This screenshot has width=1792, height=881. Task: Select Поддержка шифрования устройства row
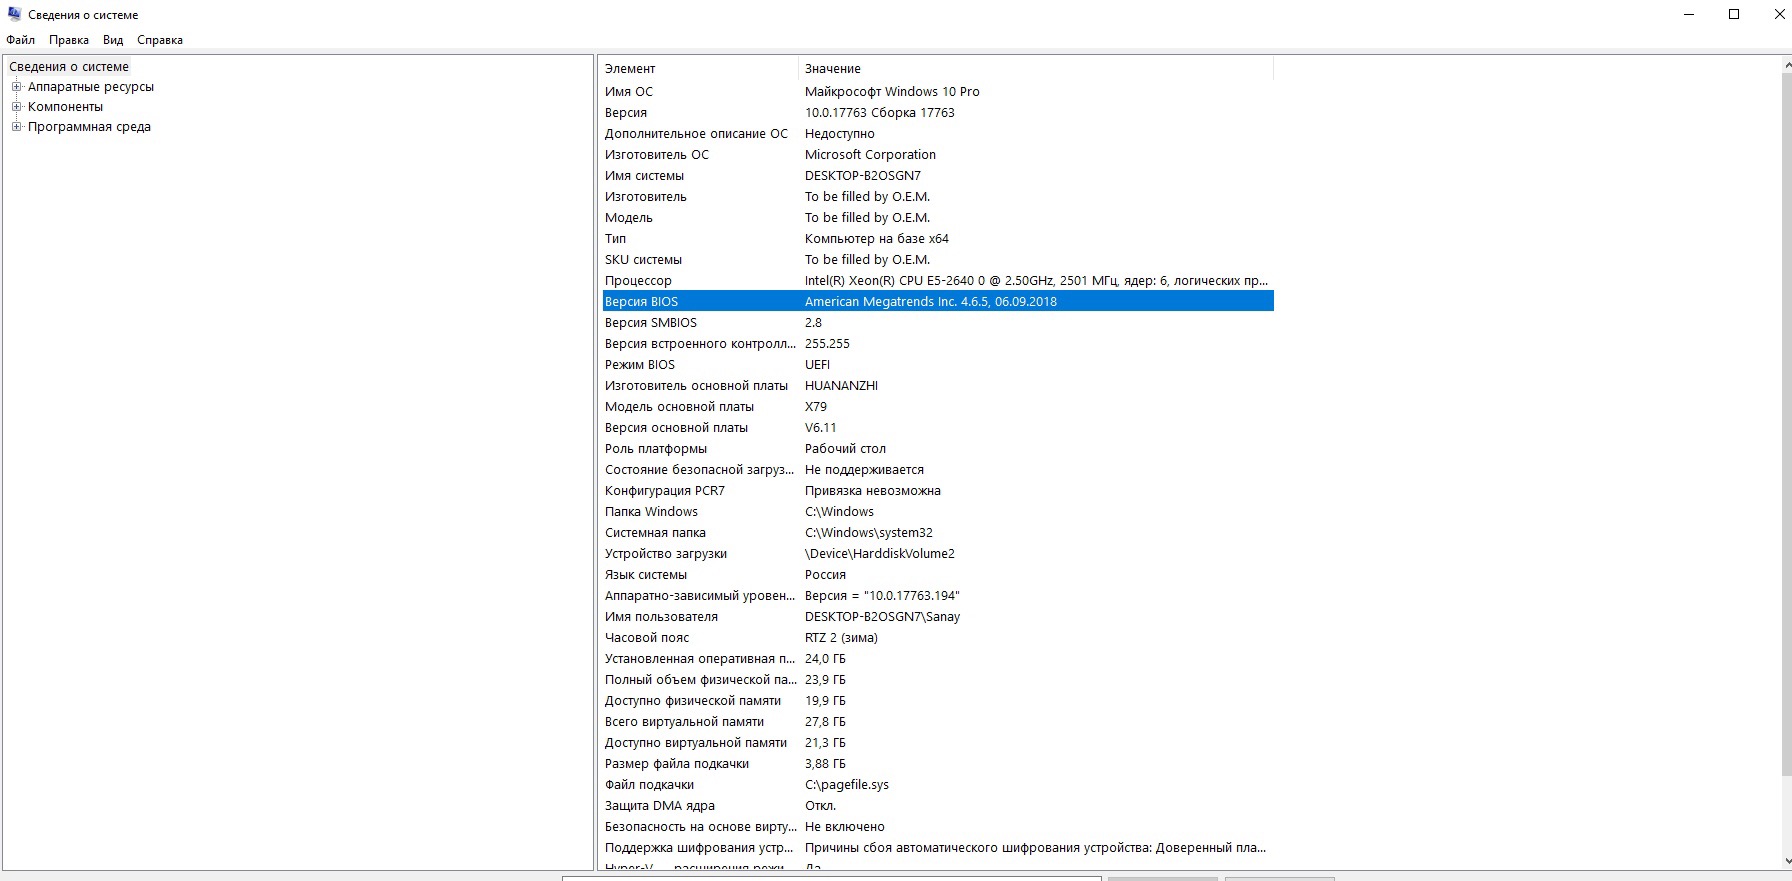point(936,848)
